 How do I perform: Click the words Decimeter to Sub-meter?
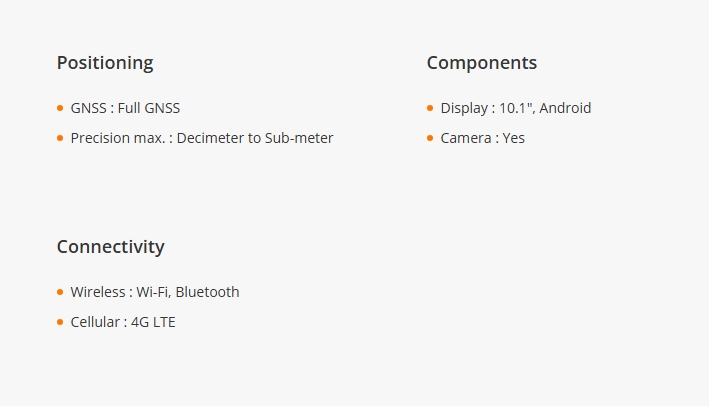[255, 138]
